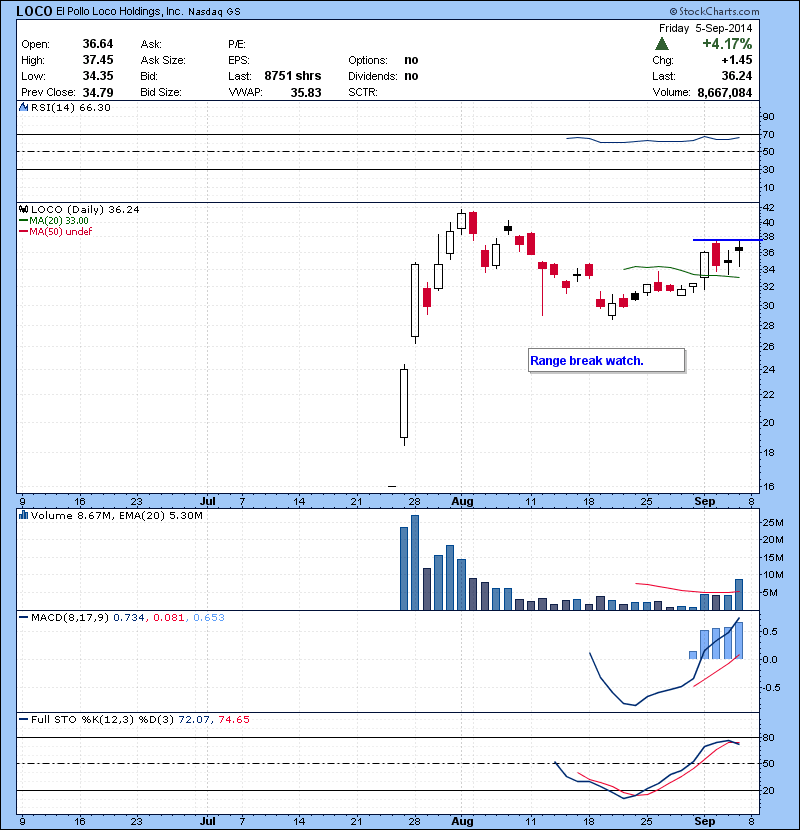The image size is (800, 830).
Task: Click the RSI(14) indicator icon
Action: point(23,107)
